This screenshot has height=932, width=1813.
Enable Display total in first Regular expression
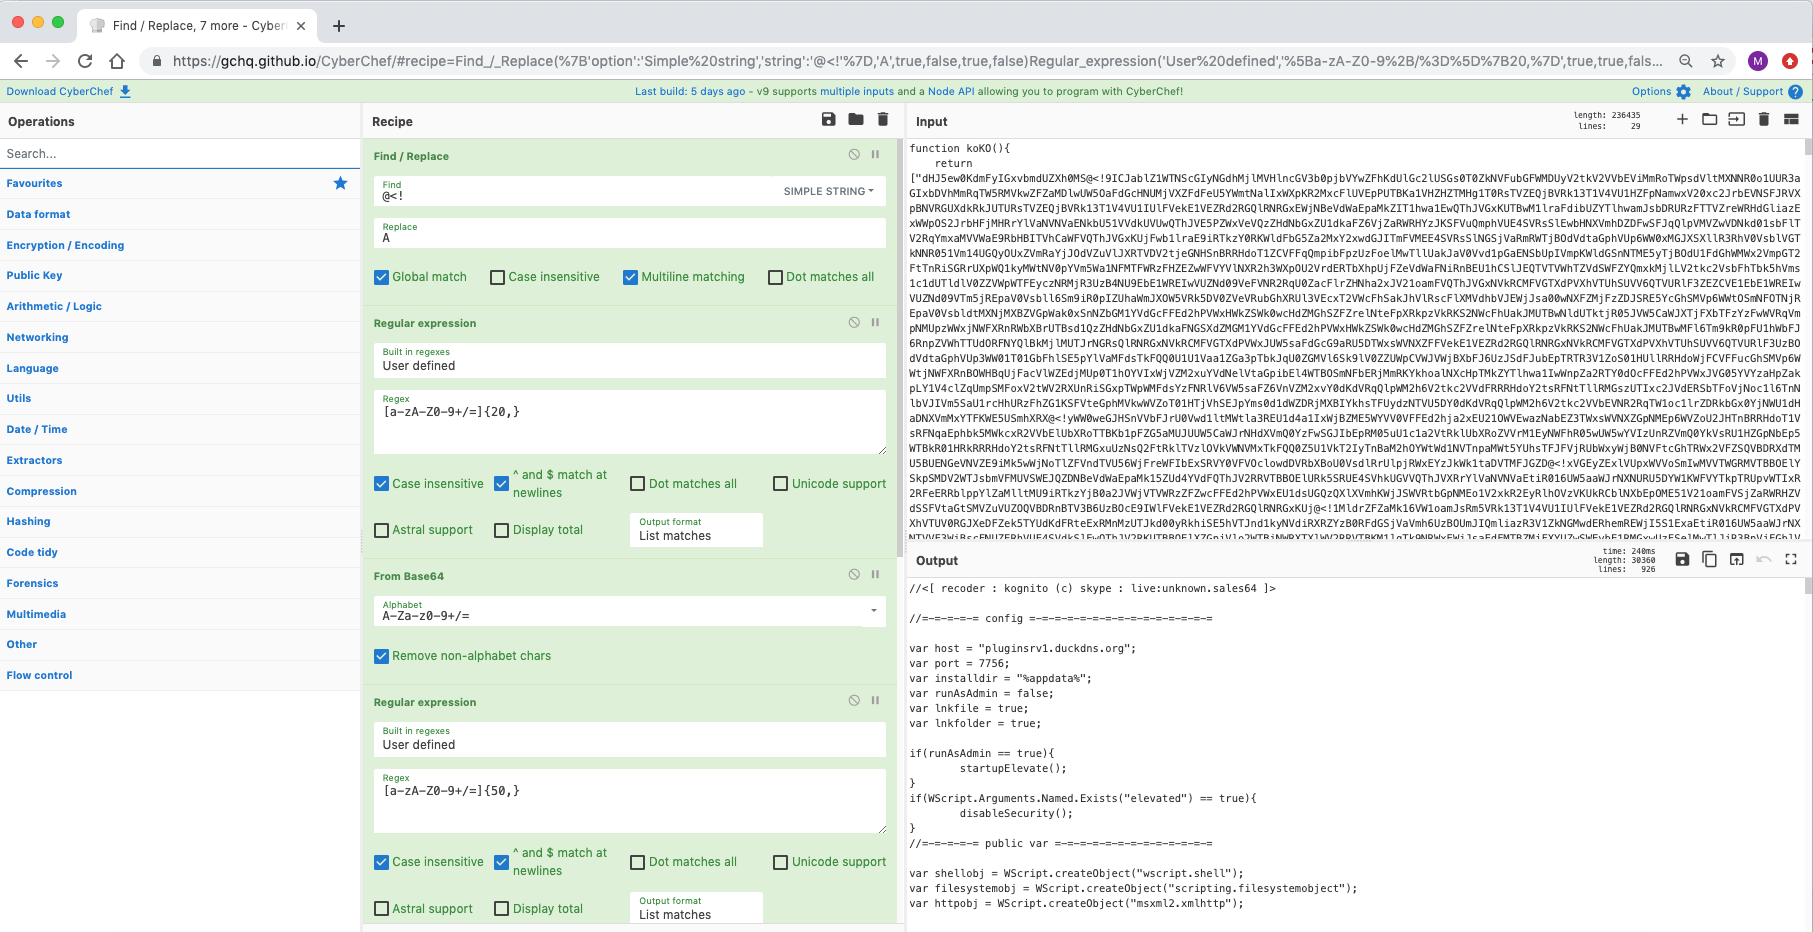tap(502, 530)
